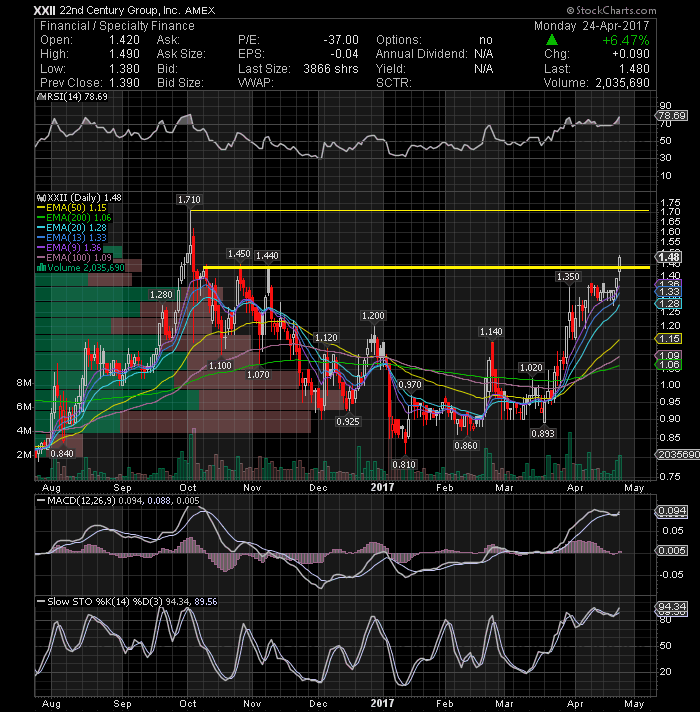
Task: Click the Options value 'no'
Action: [486, 40]
